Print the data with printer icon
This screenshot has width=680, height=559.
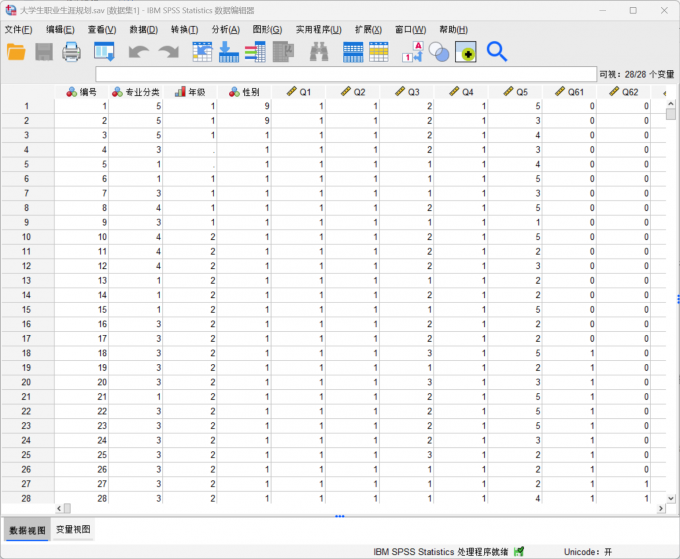click(71, 52)
